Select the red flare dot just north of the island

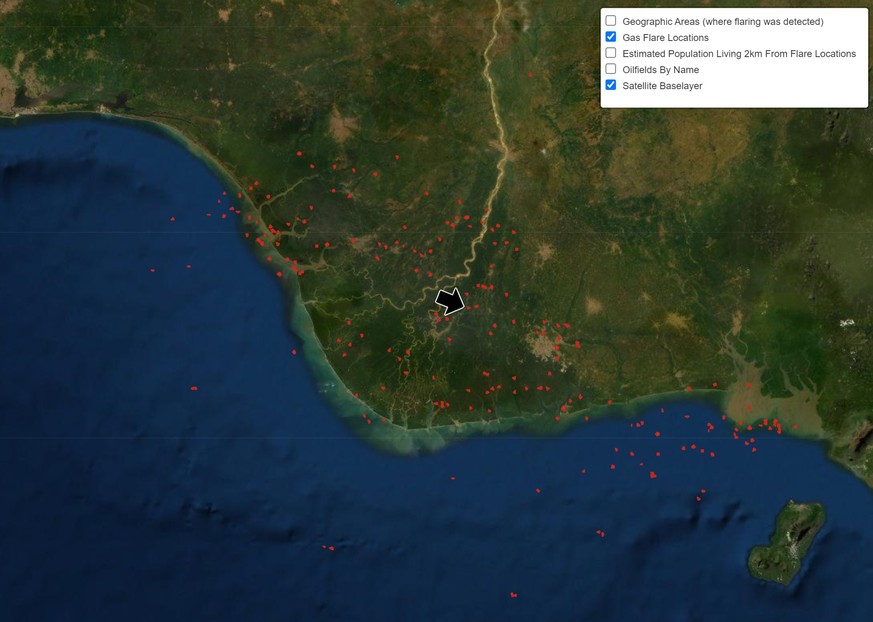click(702, 491)
